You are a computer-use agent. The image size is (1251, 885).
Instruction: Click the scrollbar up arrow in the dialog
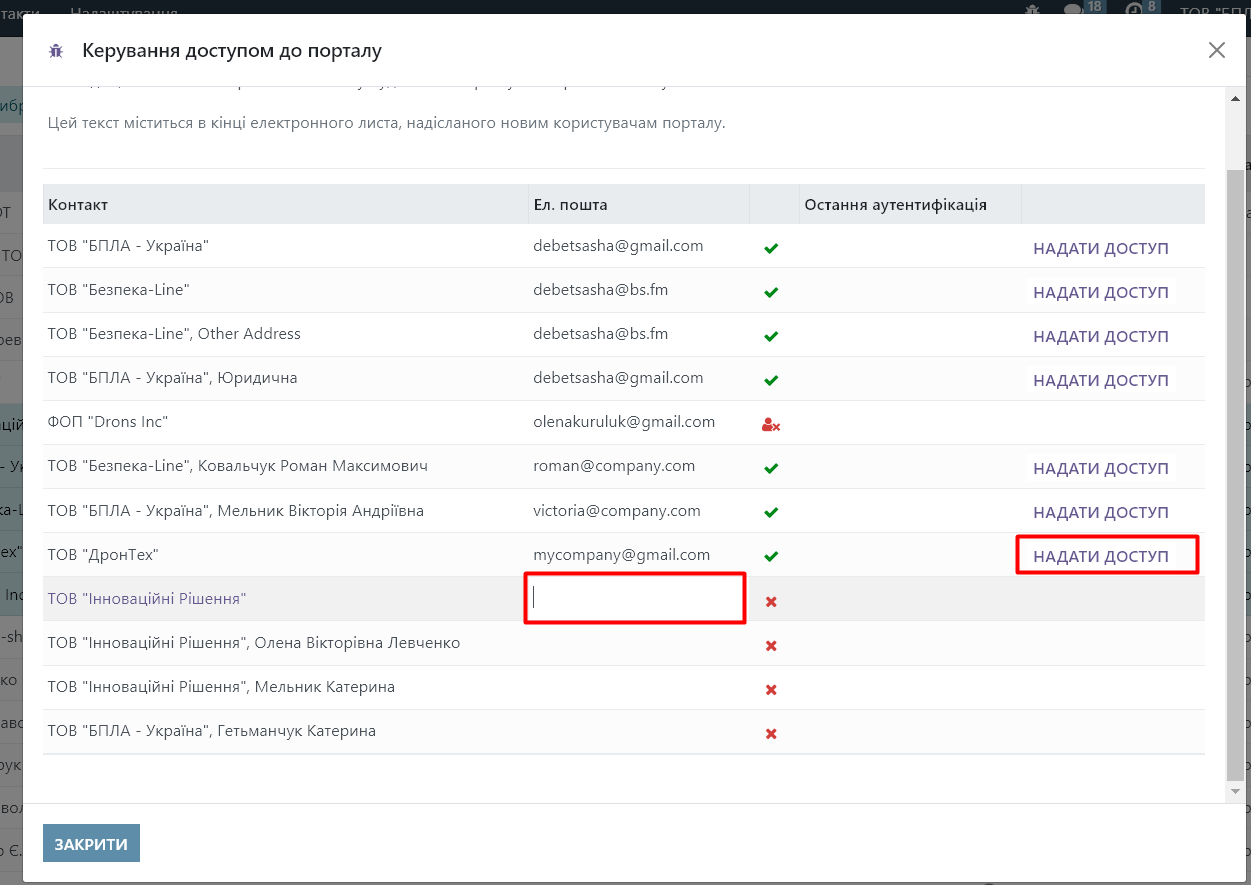pos(1236,96)
